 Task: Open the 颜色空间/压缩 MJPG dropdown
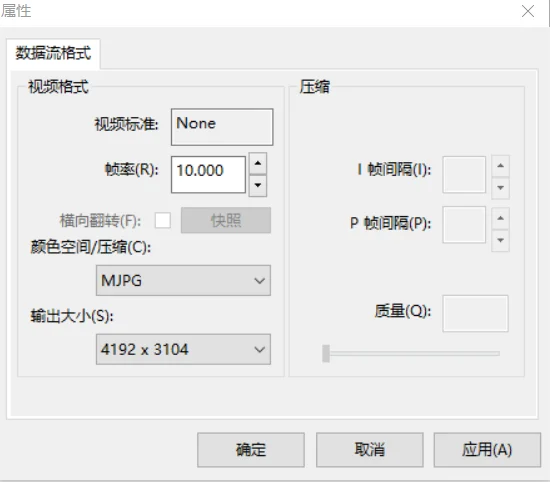coord(183,280)
